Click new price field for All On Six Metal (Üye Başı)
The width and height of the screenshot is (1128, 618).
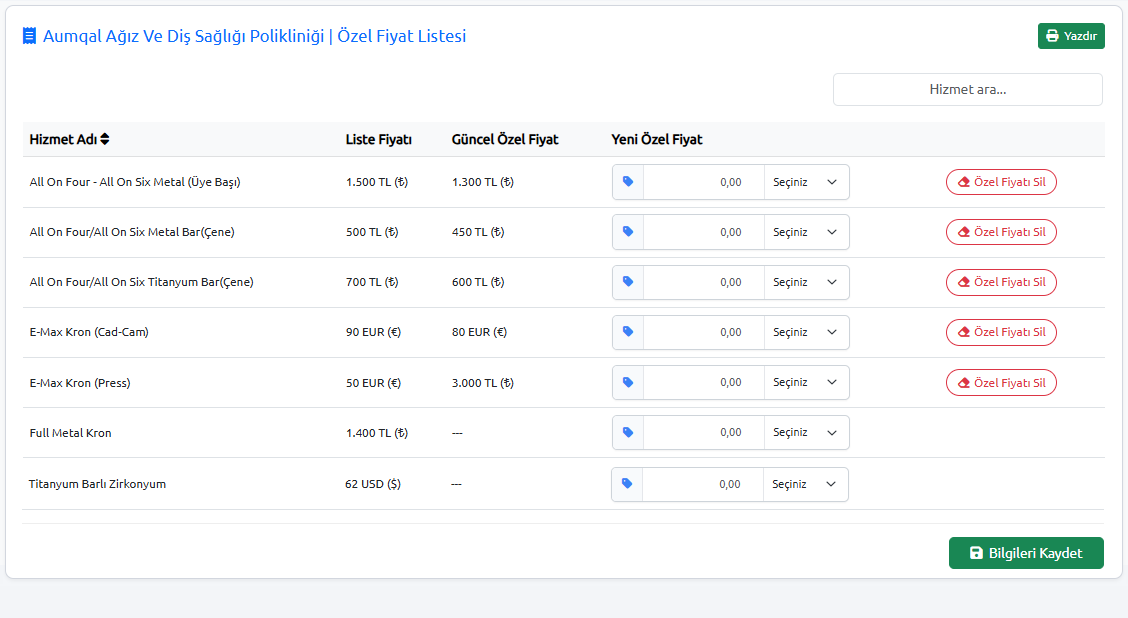pos(704,182)
